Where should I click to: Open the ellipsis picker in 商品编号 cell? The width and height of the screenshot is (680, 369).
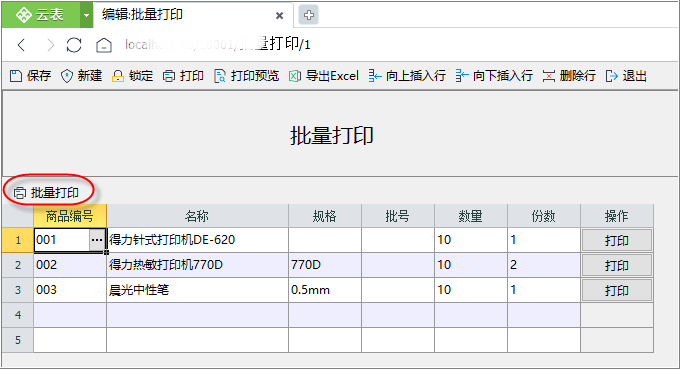pyautogui.click(x=97, y=240)
